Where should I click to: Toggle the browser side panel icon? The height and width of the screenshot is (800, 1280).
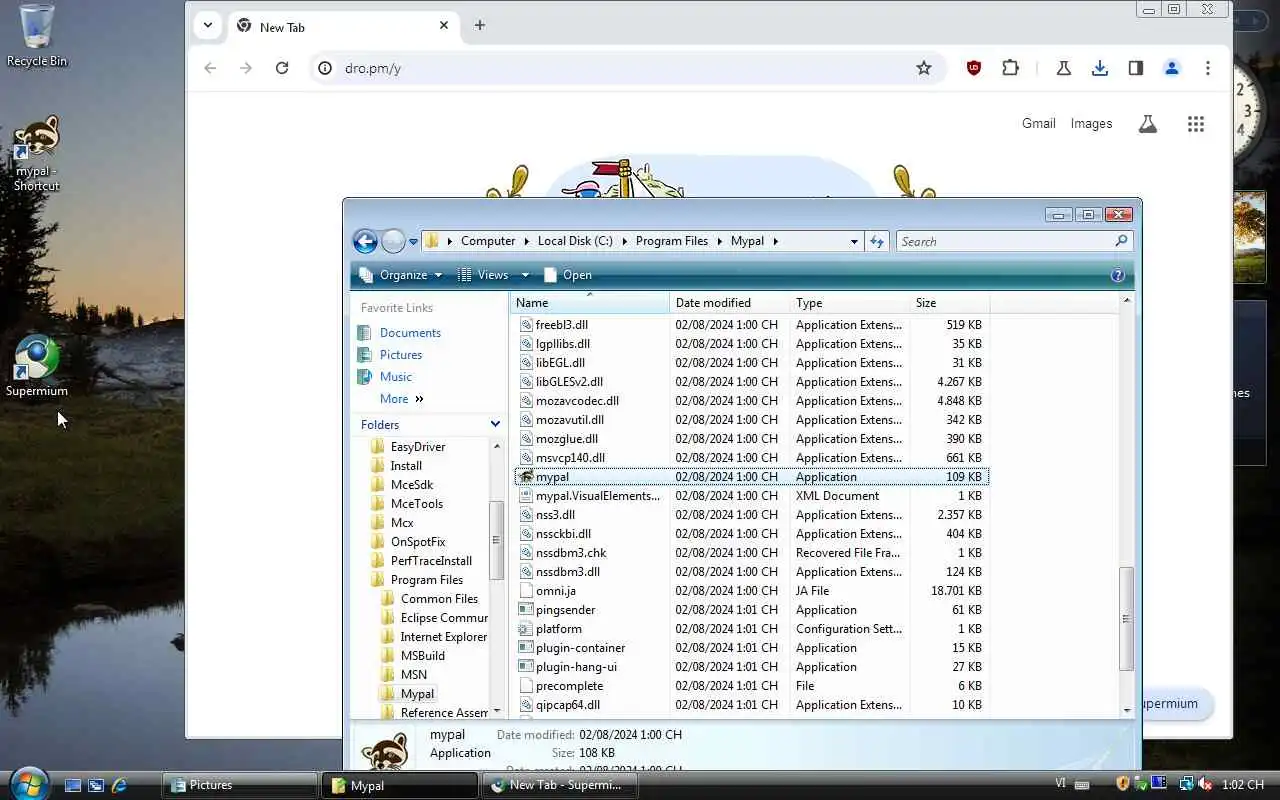point(1136,68)
